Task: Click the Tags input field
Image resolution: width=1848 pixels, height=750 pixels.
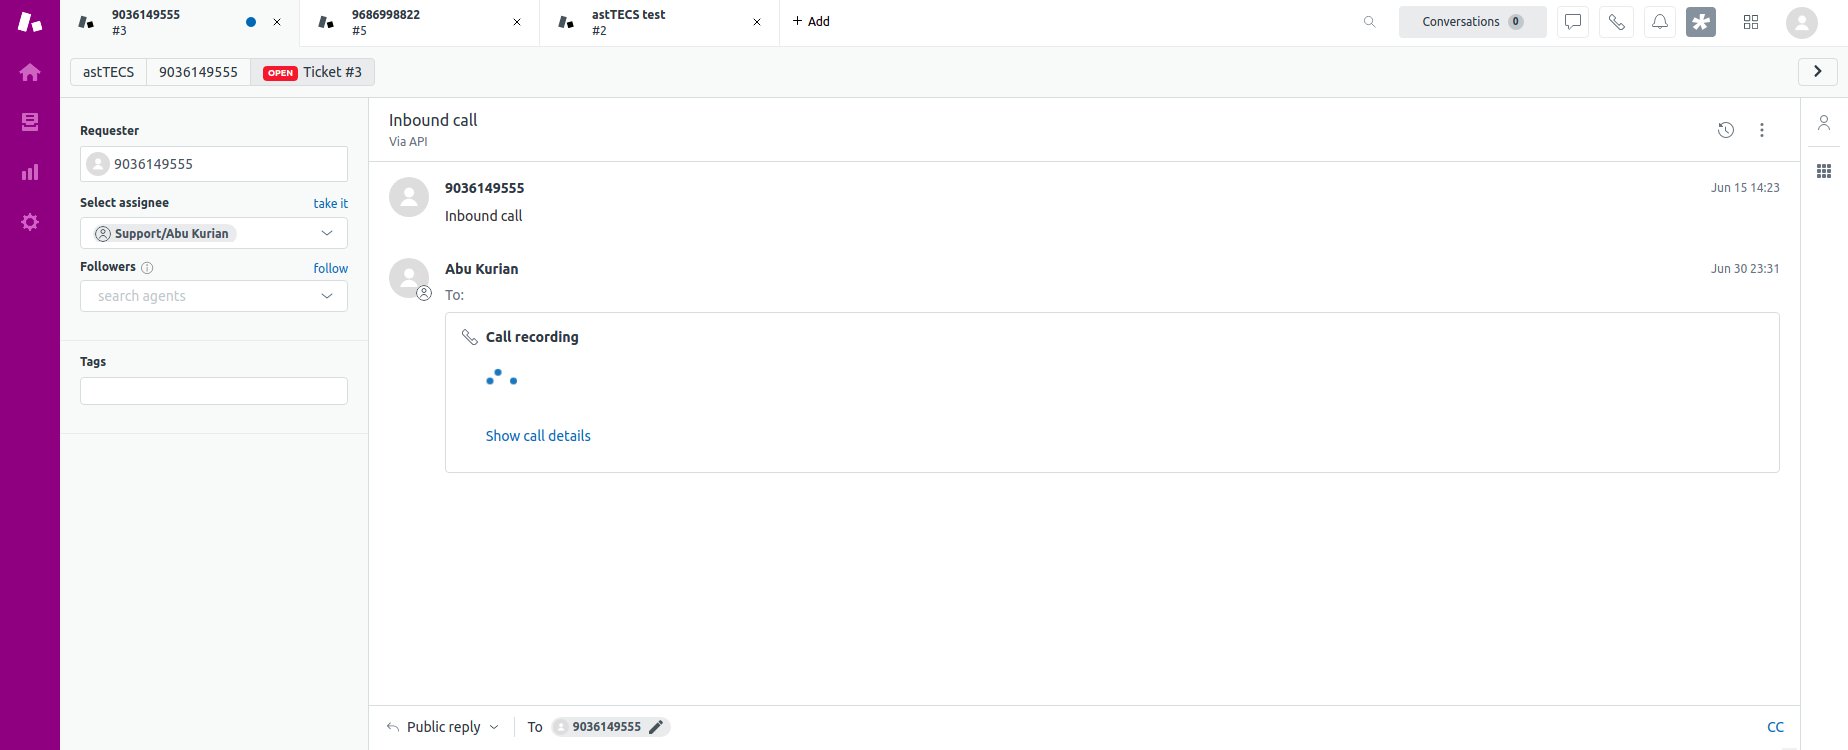Action: click(x=214, y=391)
